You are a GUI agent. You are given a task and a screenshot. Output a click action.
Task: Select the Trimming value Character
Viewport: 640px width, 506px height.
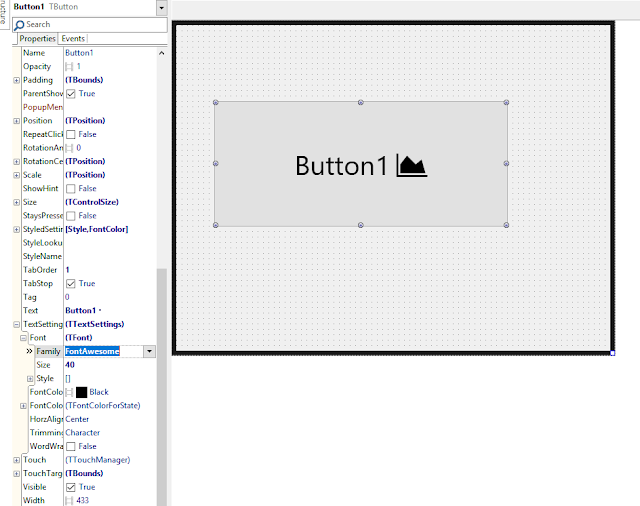click(82, 433)
